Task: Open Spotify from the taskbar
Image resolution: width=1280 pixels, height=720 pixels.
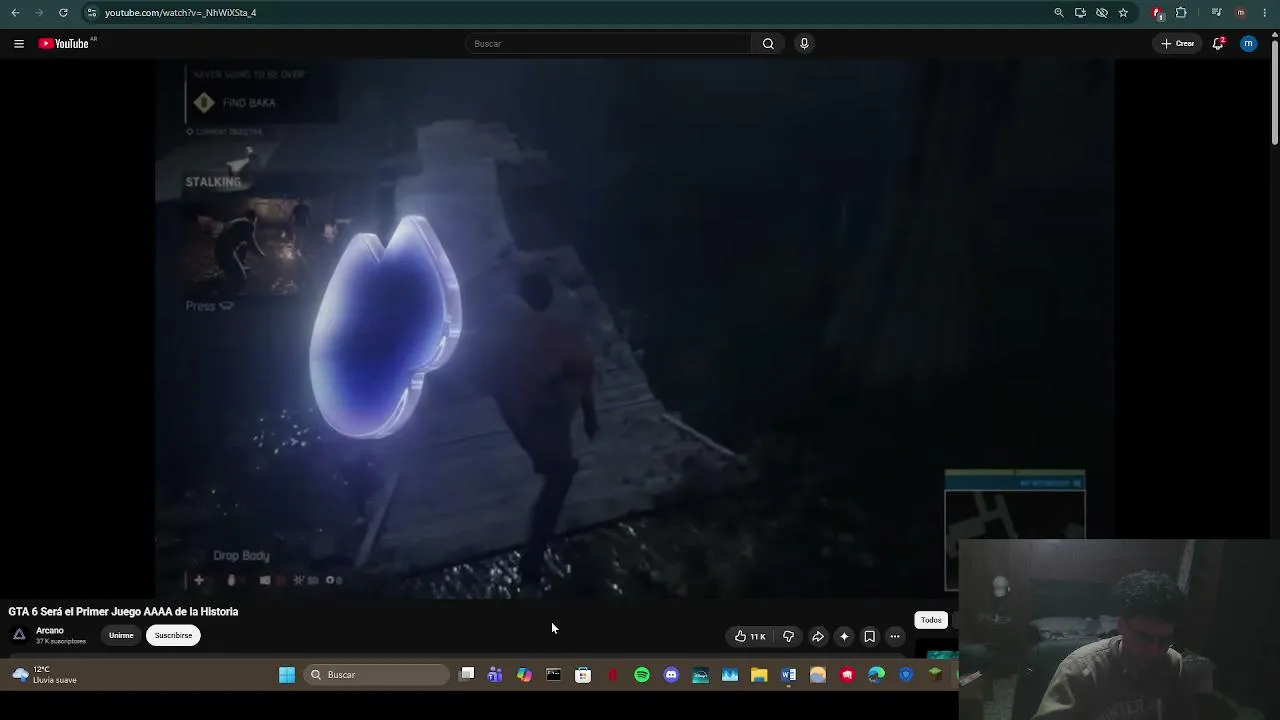Action: 642,675
